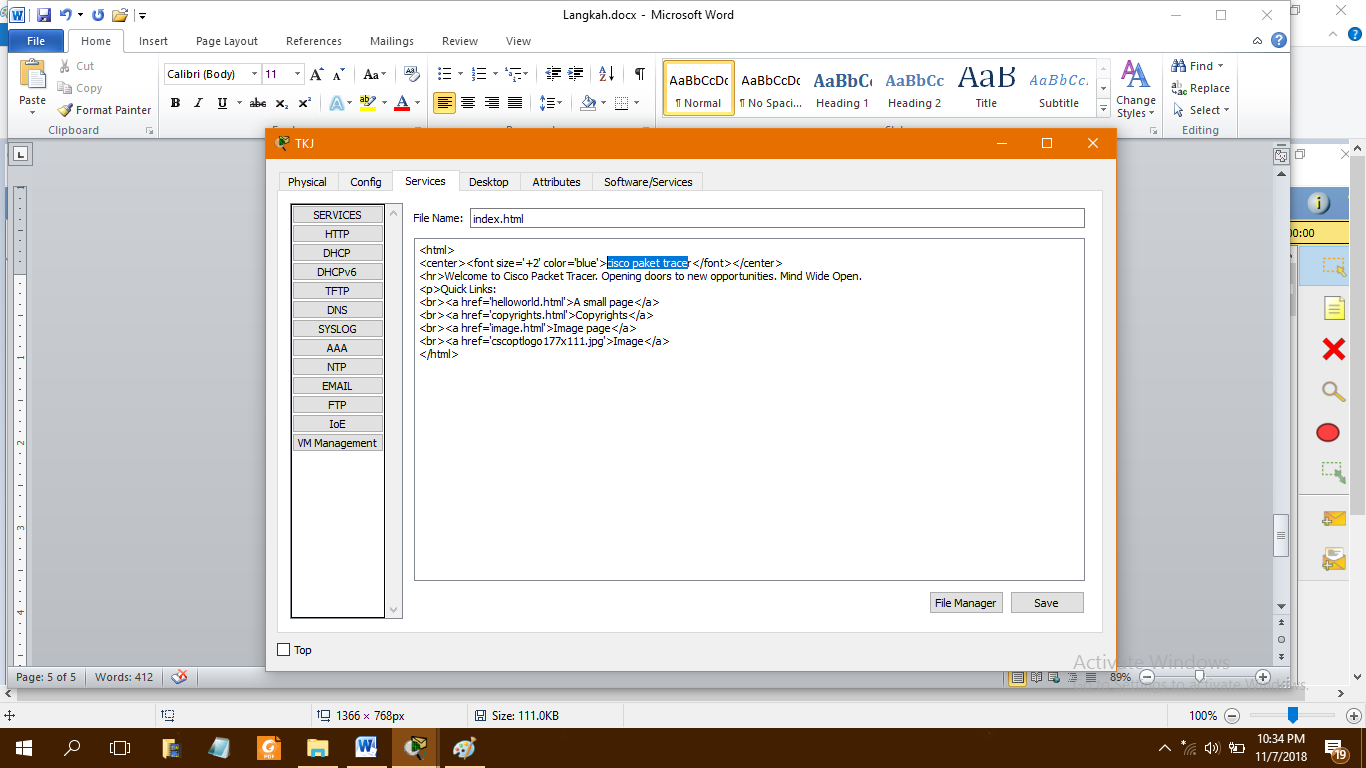Switch to the References ribbon tab
This screenshot has width=1366, height=768.
pos(314,41)
